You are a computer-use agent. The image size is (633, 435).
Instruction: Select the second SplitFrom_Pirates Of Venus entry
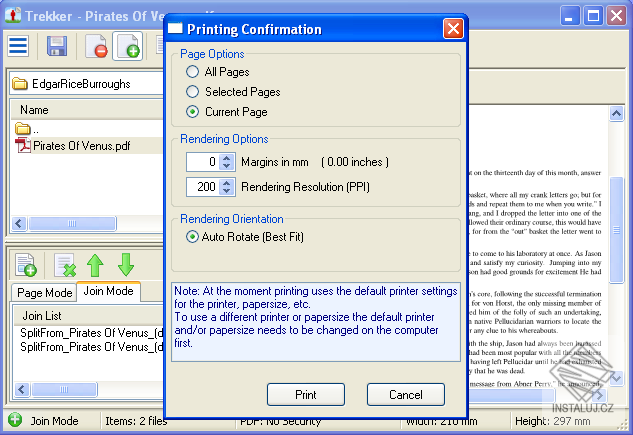coord(92,347)
